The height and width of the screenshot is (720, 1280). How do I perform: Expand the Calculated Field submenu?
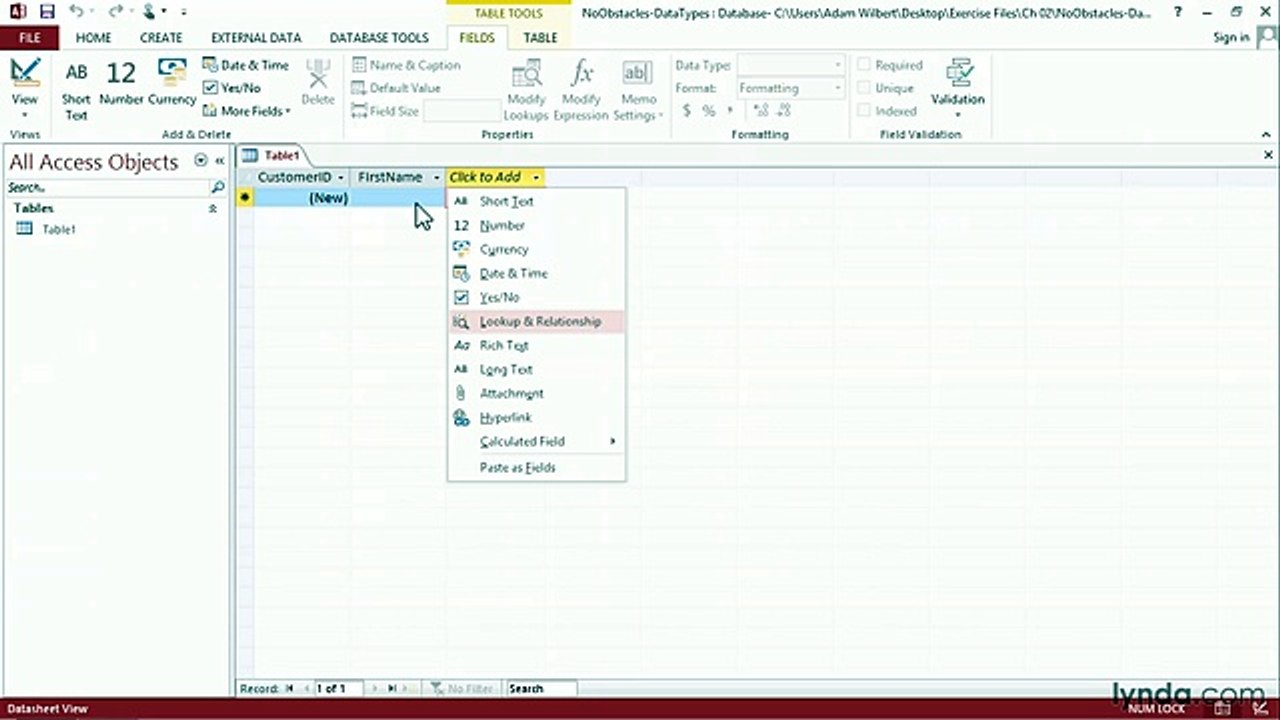pyautogui.click(x=536, y=441)
